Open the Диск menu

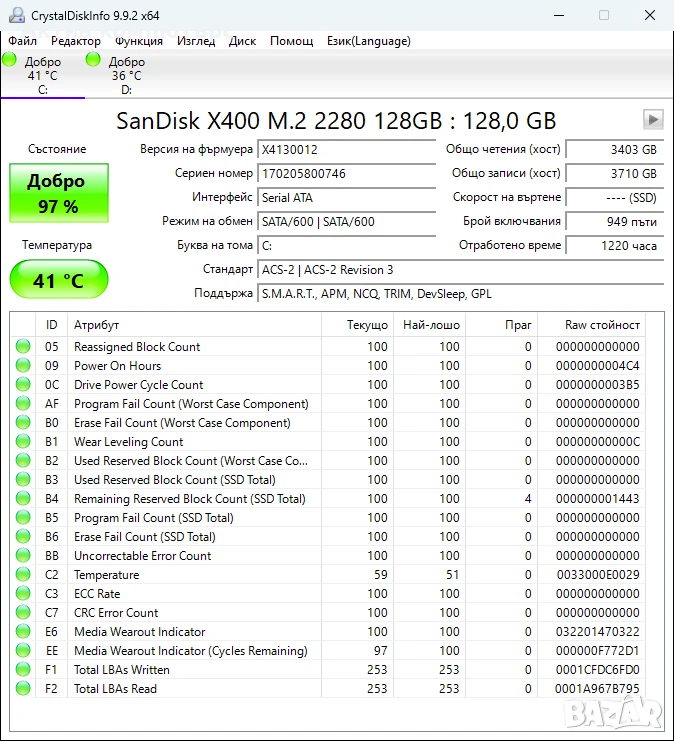tap(242, 41)
